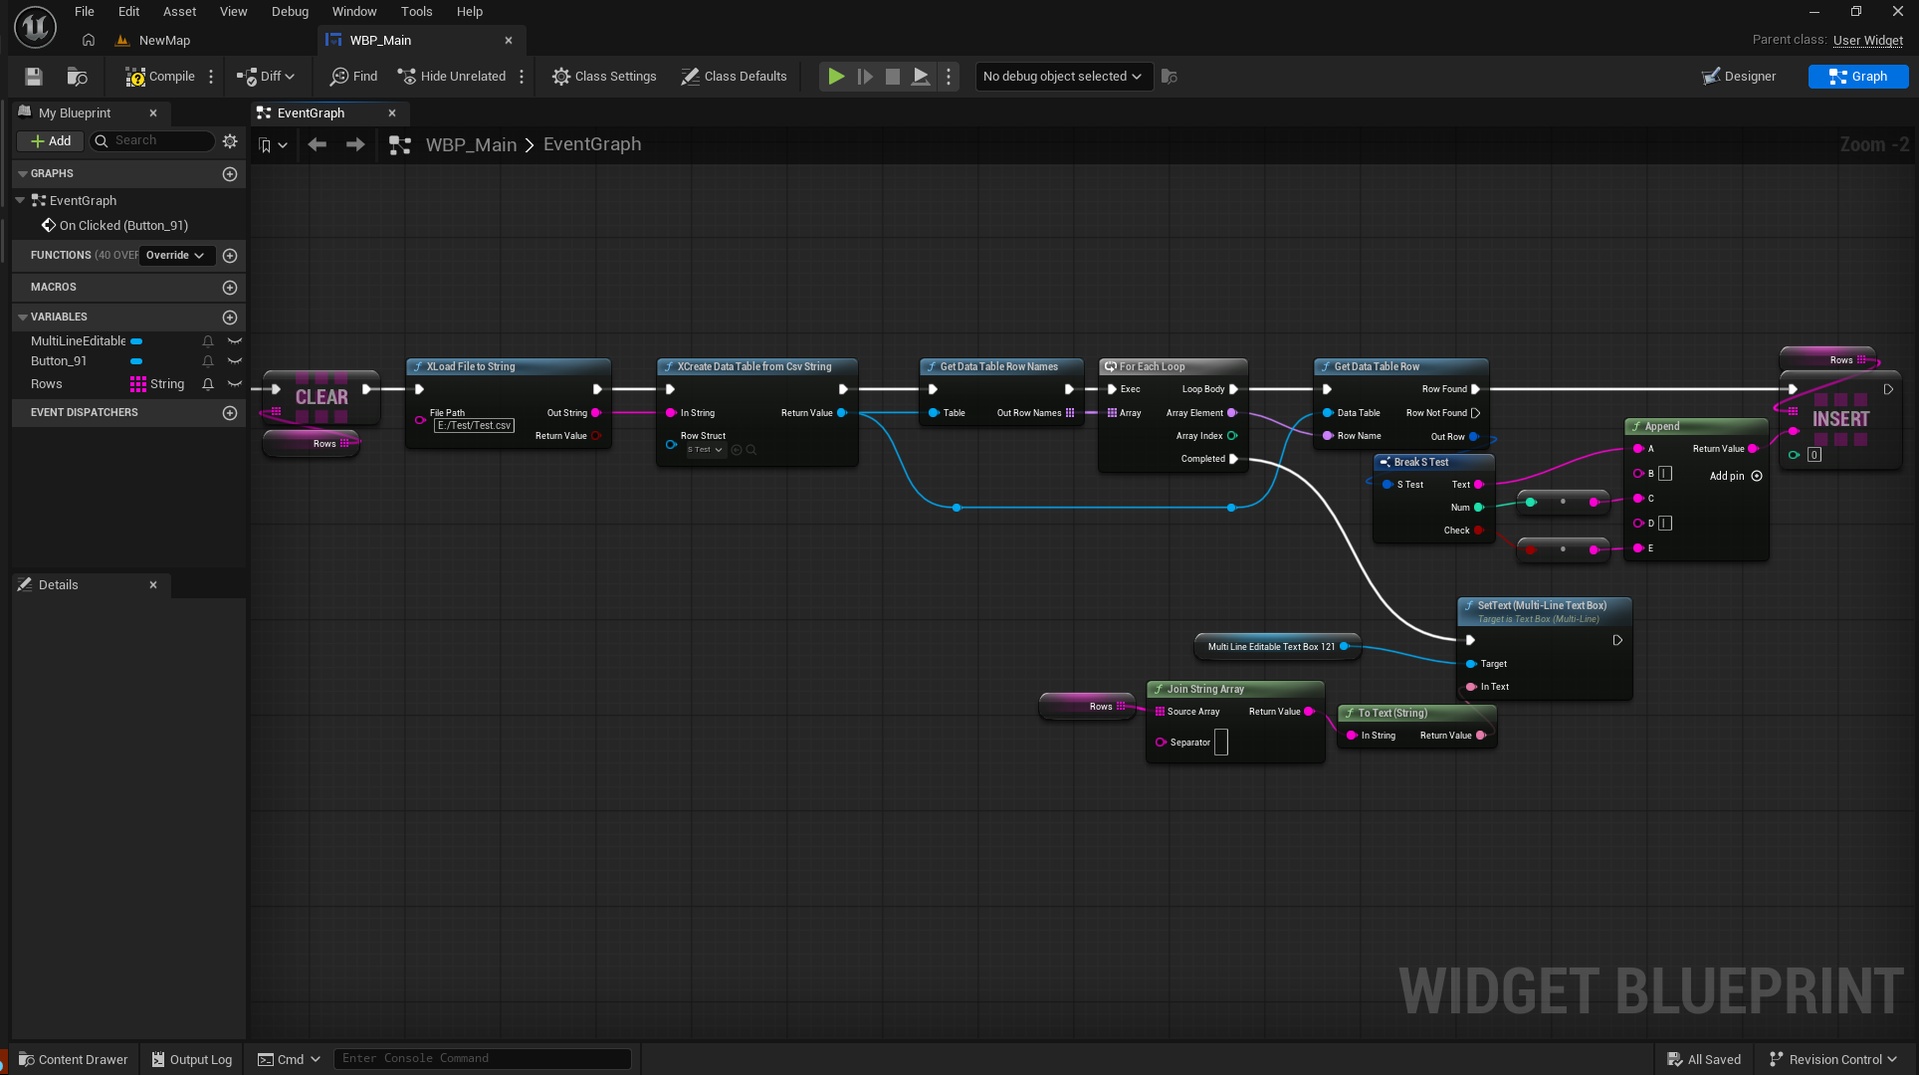Open the play mode options menu
This screenshot has width=1919, height=1075.
pos(949,76)
